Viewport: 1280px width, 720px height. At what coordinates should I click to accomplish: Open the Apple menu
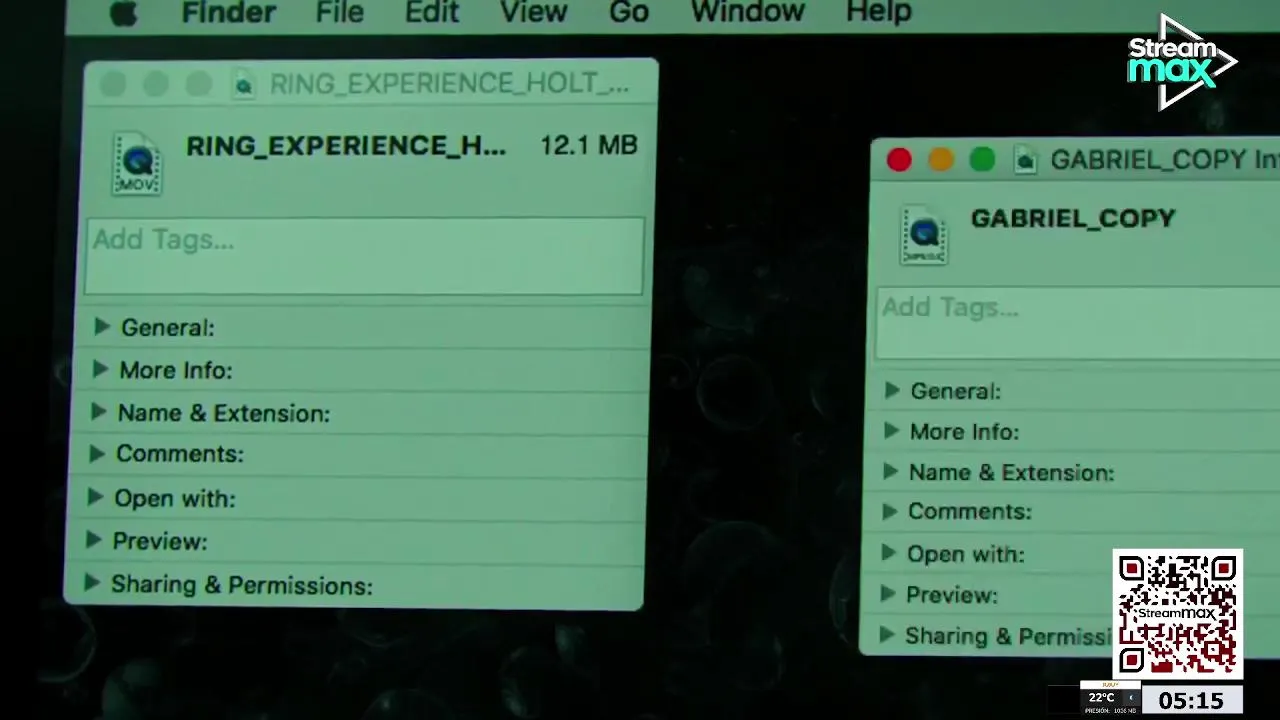(124, 14)
